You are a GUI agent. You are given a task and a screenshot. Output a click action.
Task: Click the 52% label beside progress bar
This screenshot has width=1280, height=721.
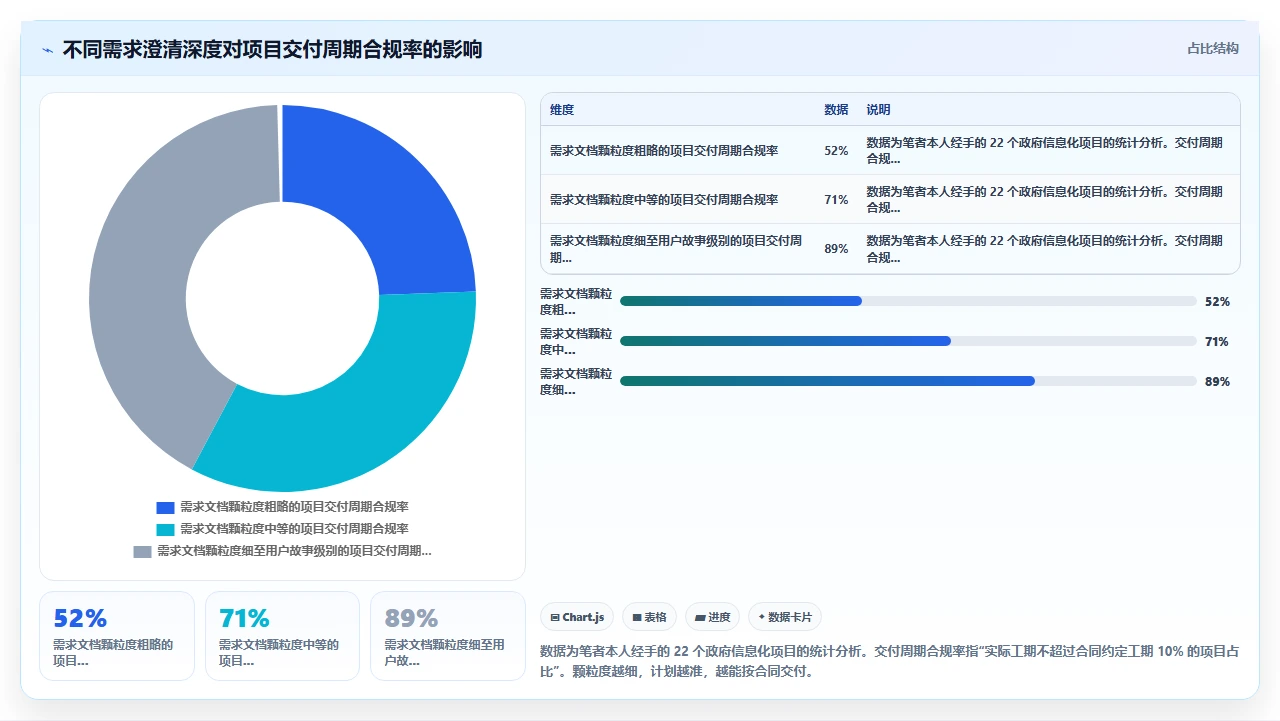point(1217,301)
